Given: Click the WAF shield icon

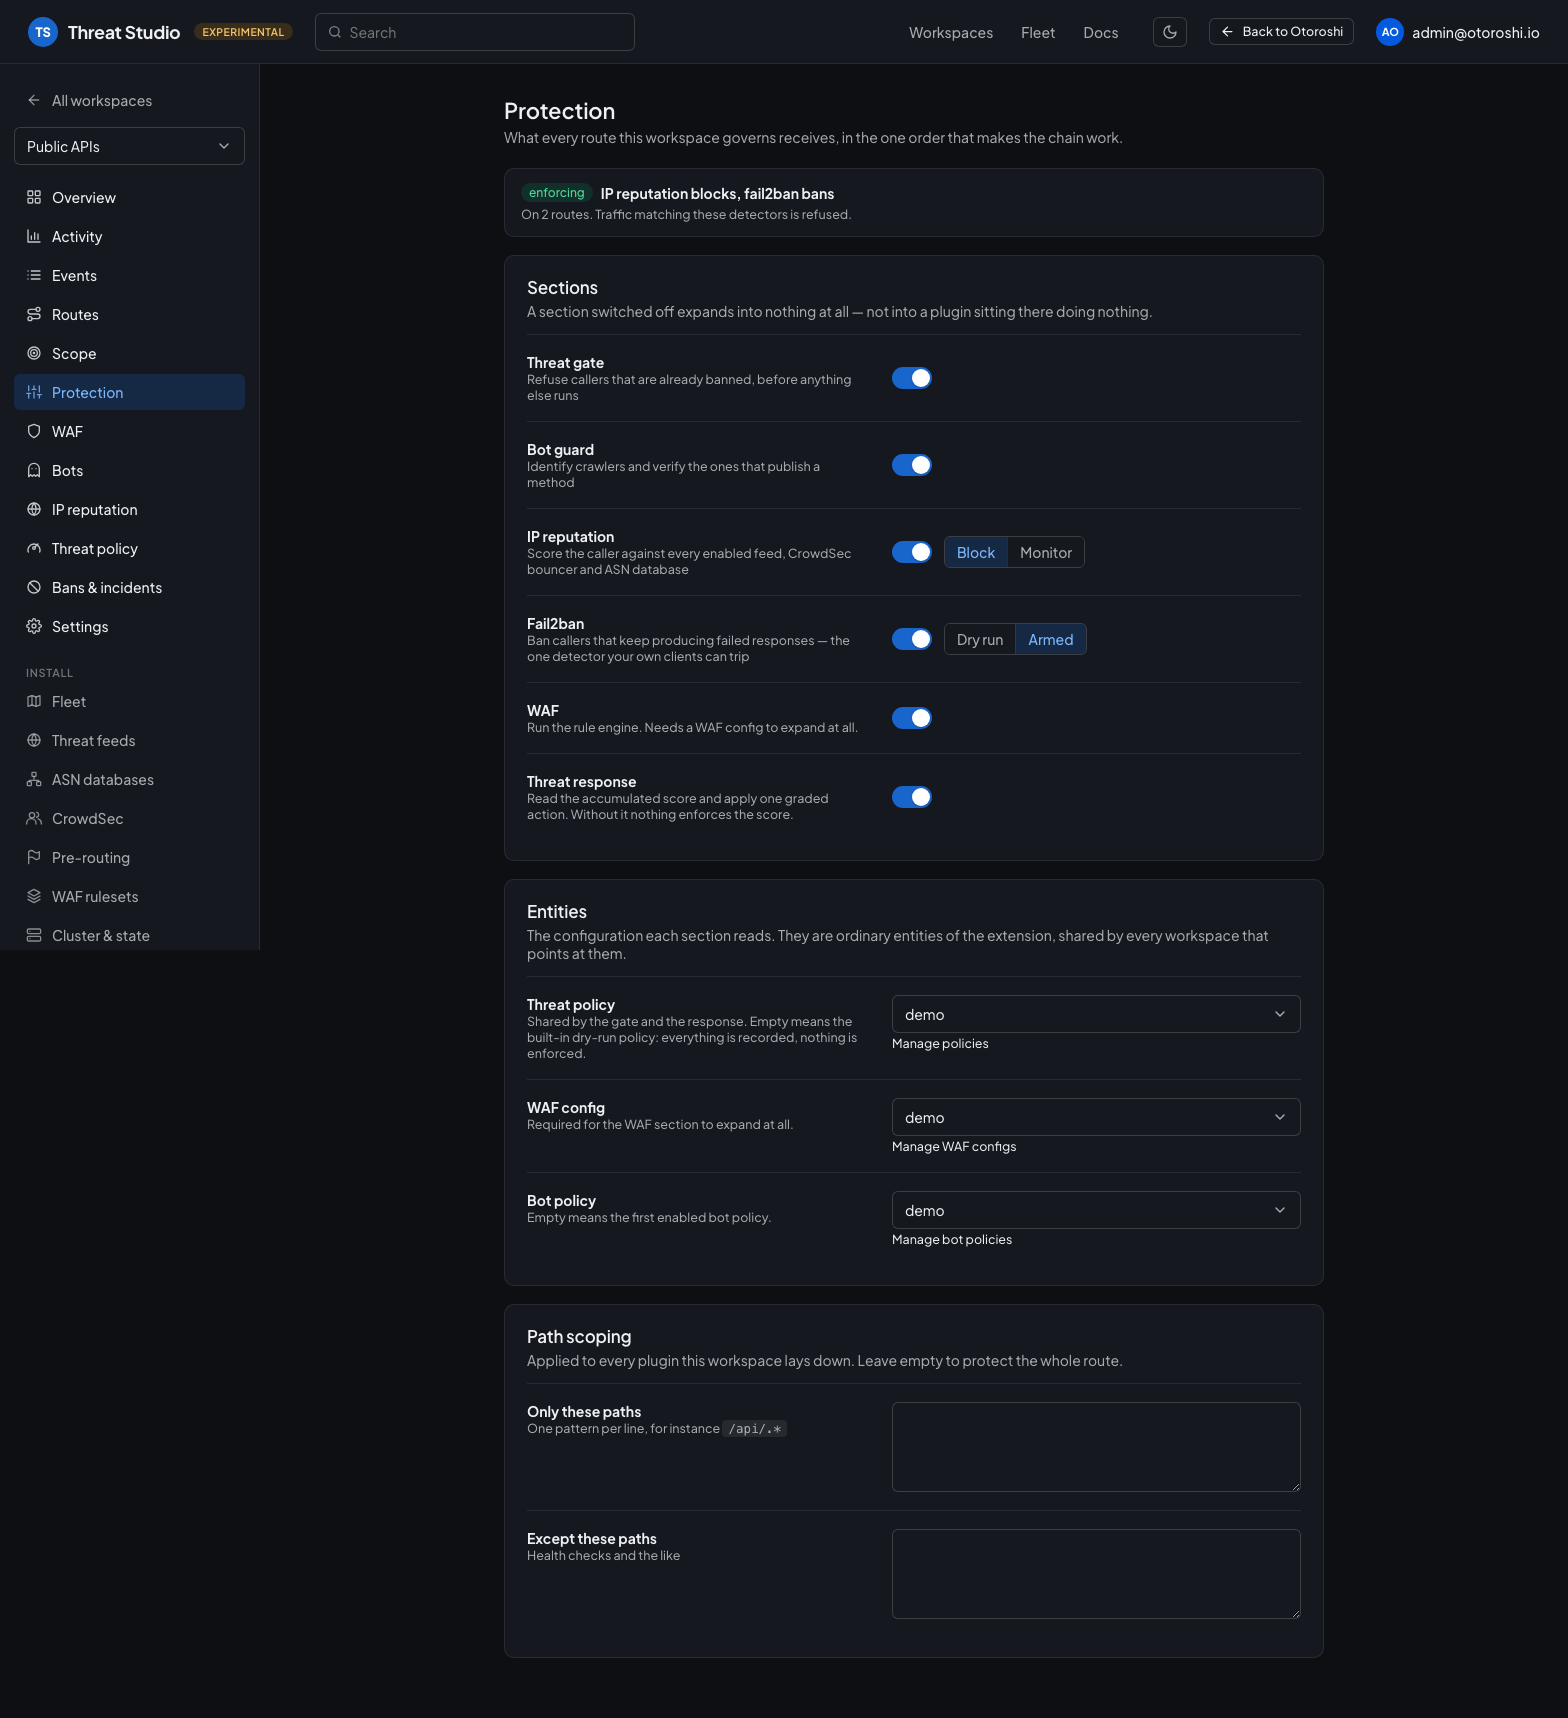Looking at the screenshot, I should [x=34, y=431].
